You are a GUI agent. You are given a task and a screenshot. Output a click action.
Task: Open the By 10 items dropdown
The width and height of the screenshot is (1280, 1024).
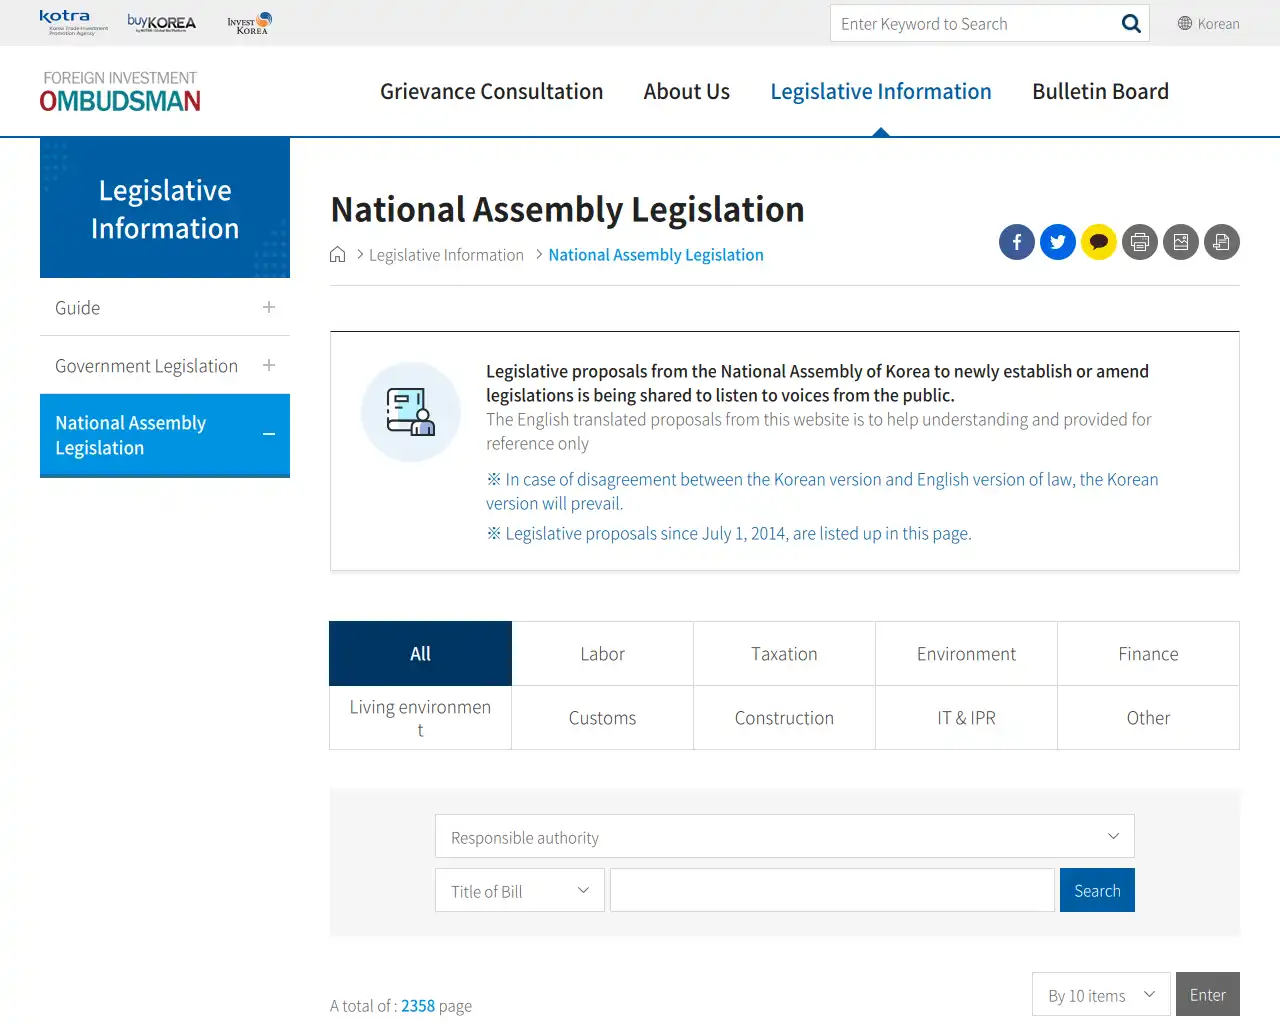[1100, 995]
